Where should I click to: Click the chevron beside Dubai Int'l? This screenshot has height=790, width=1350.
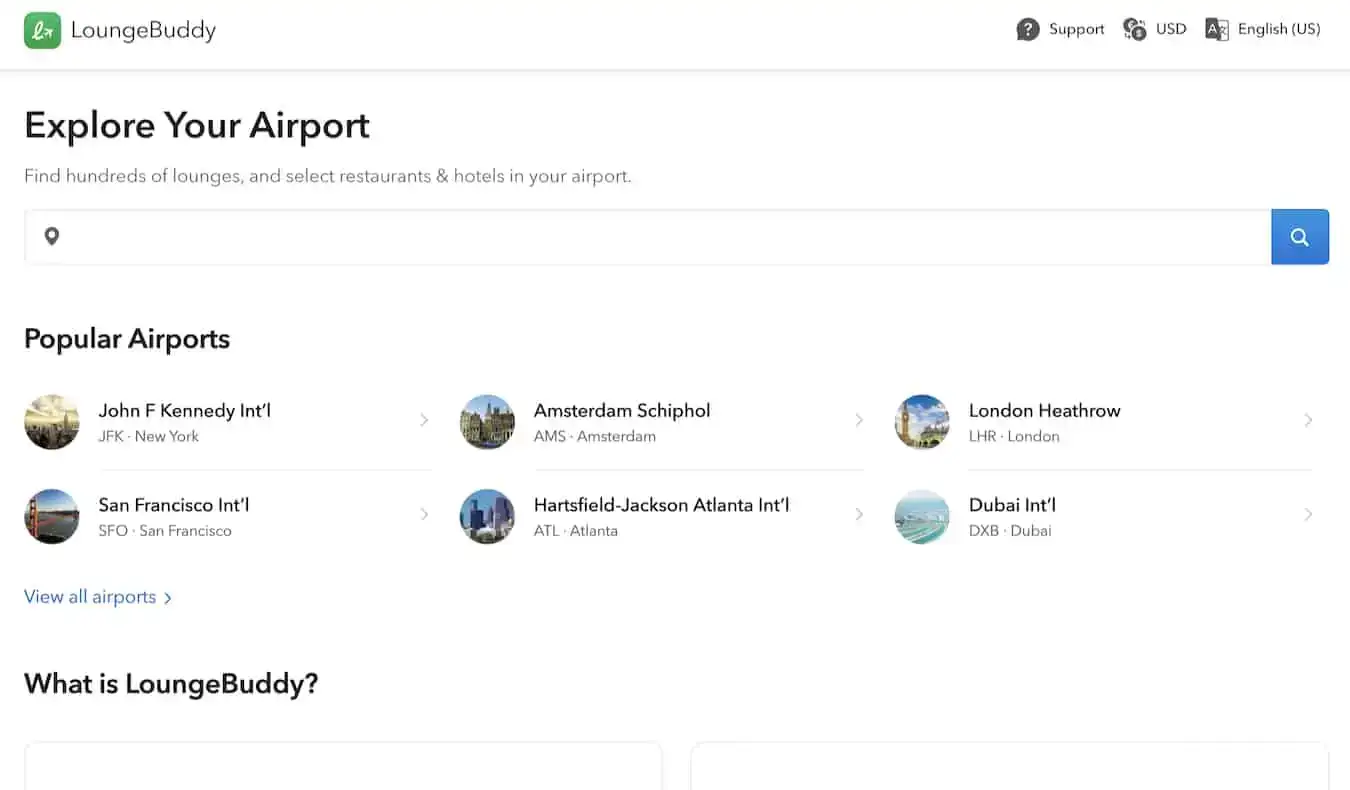tap(1308, 515)
